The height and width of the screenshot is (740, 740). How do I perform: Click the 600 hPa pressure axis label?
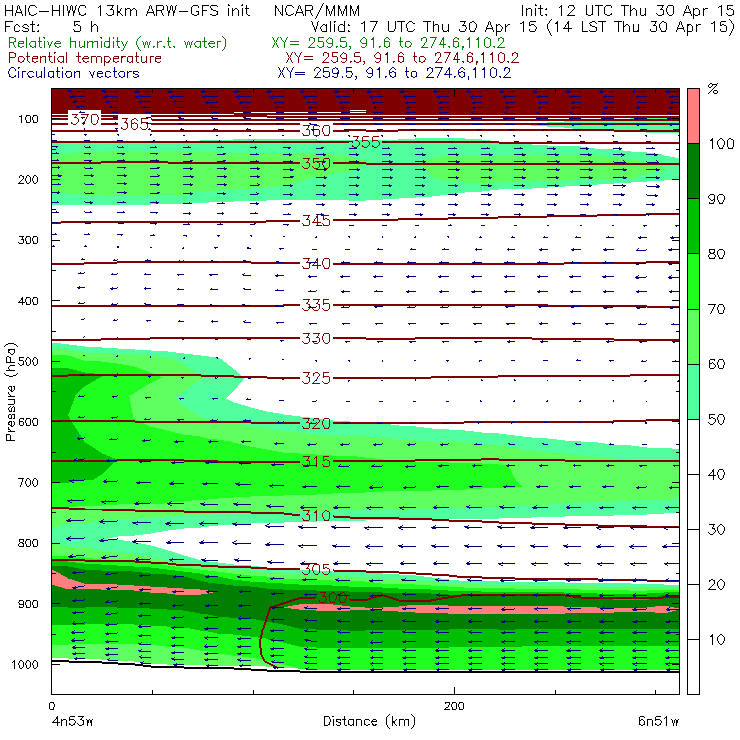coord(28,422)
